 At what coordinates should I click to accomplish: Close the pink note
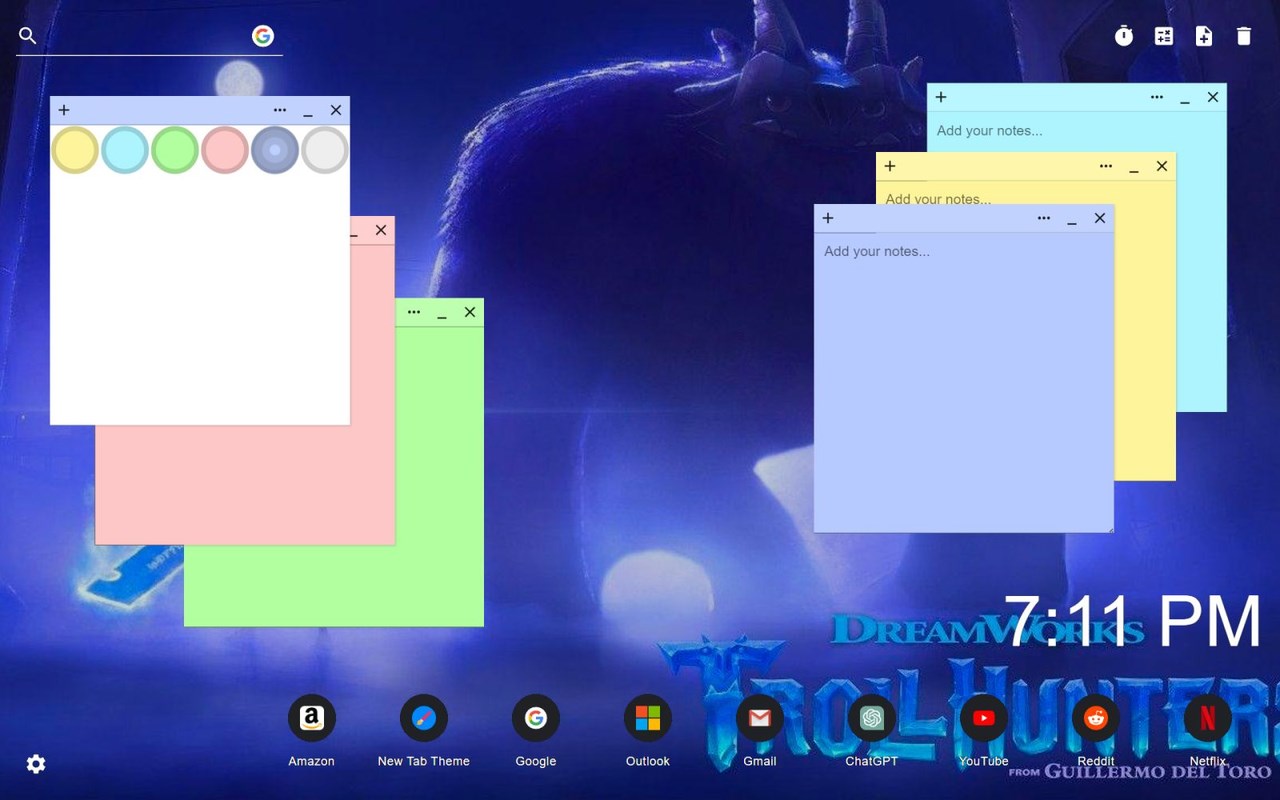pos(381,230)
